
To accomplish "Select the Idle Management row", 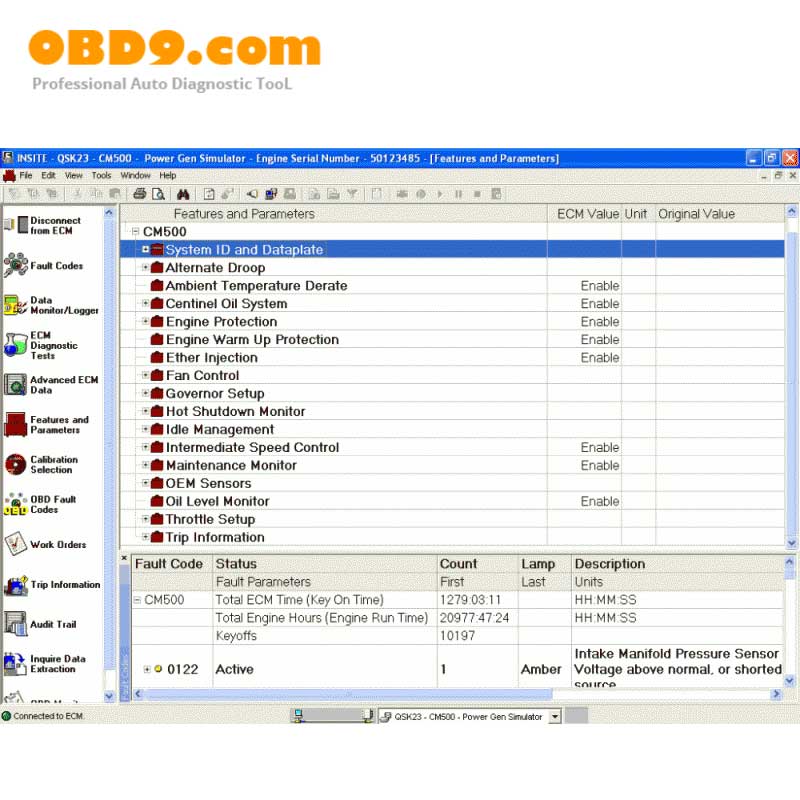I will pyautogui.click(x=452, y=429).
